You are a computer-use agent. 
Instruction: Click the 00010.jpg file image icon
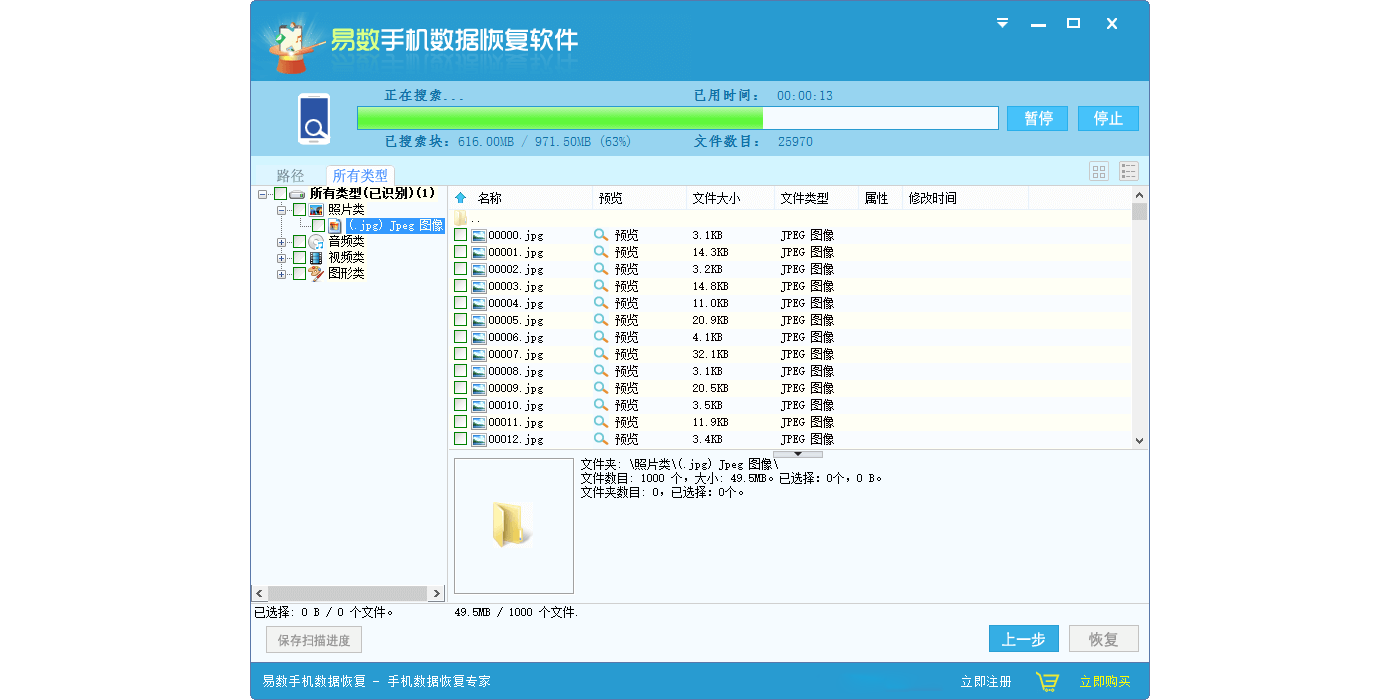click(479, 405)
